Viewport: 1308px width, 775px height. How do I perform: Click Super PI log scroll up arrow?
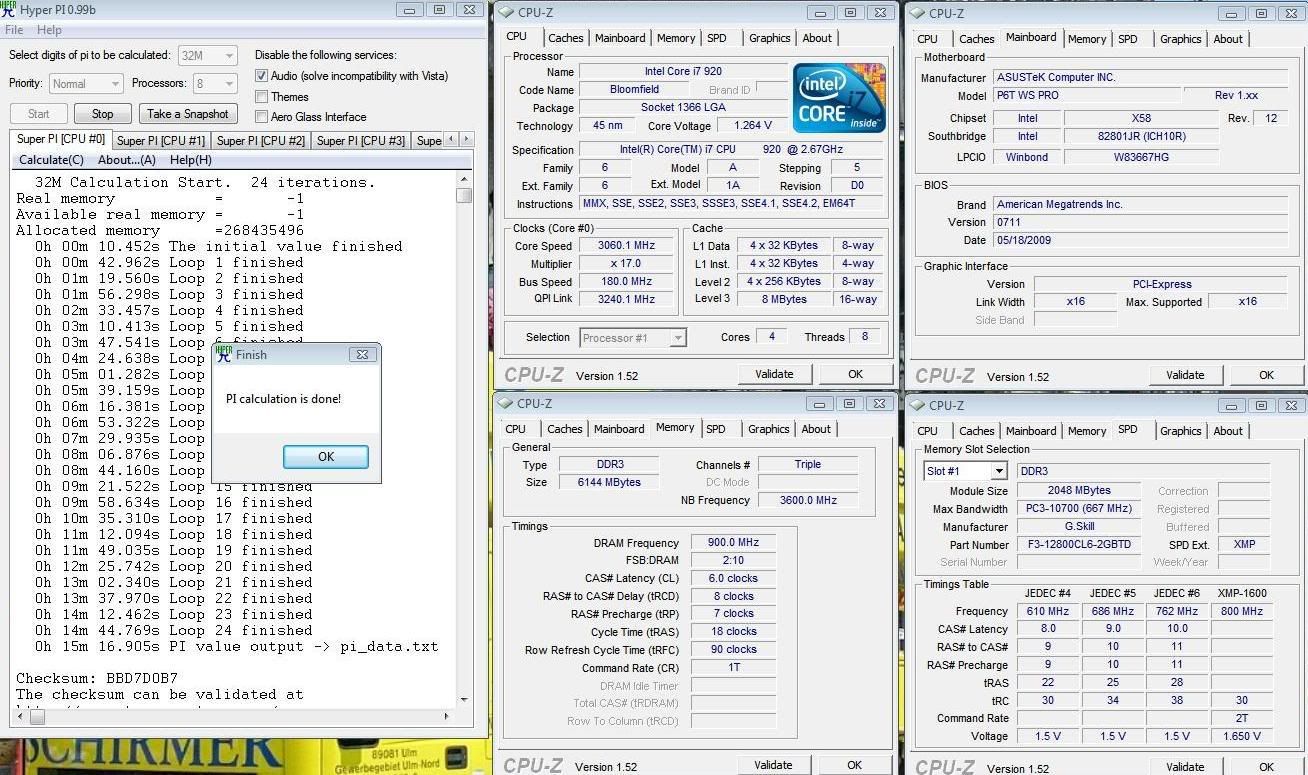click(x=464, y=179)
